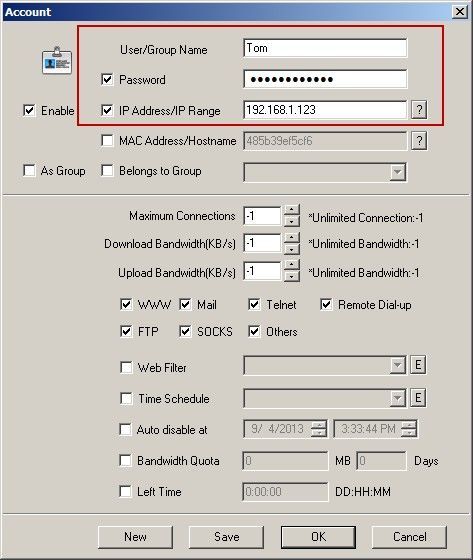
Task: Increase Maximum Connections with up arrow
Action: [x=292, y=210]
